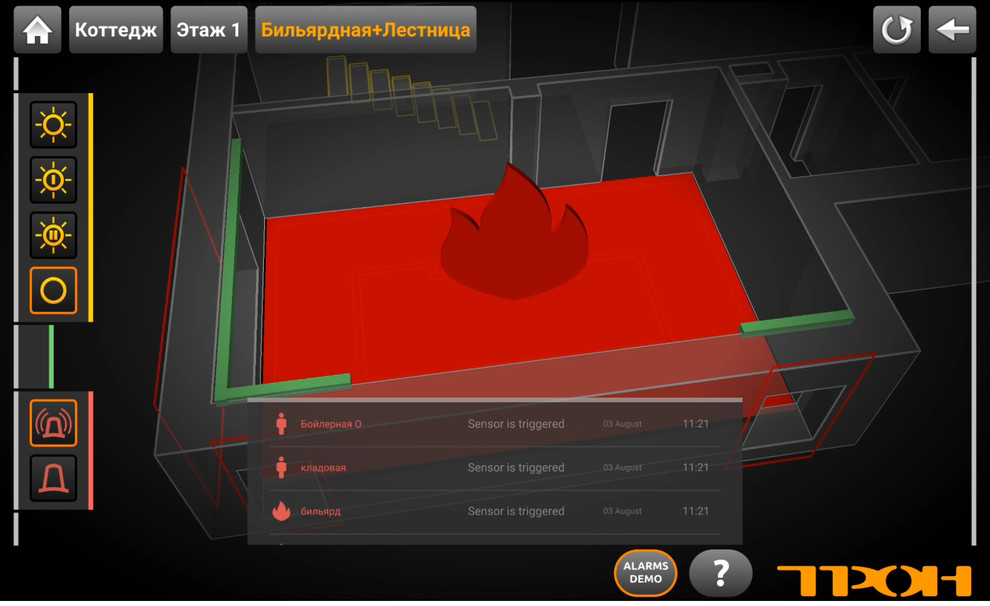Click the refresh circular arrow icon
This screenshot has height=606, width=990.
(x=895, y=30)
